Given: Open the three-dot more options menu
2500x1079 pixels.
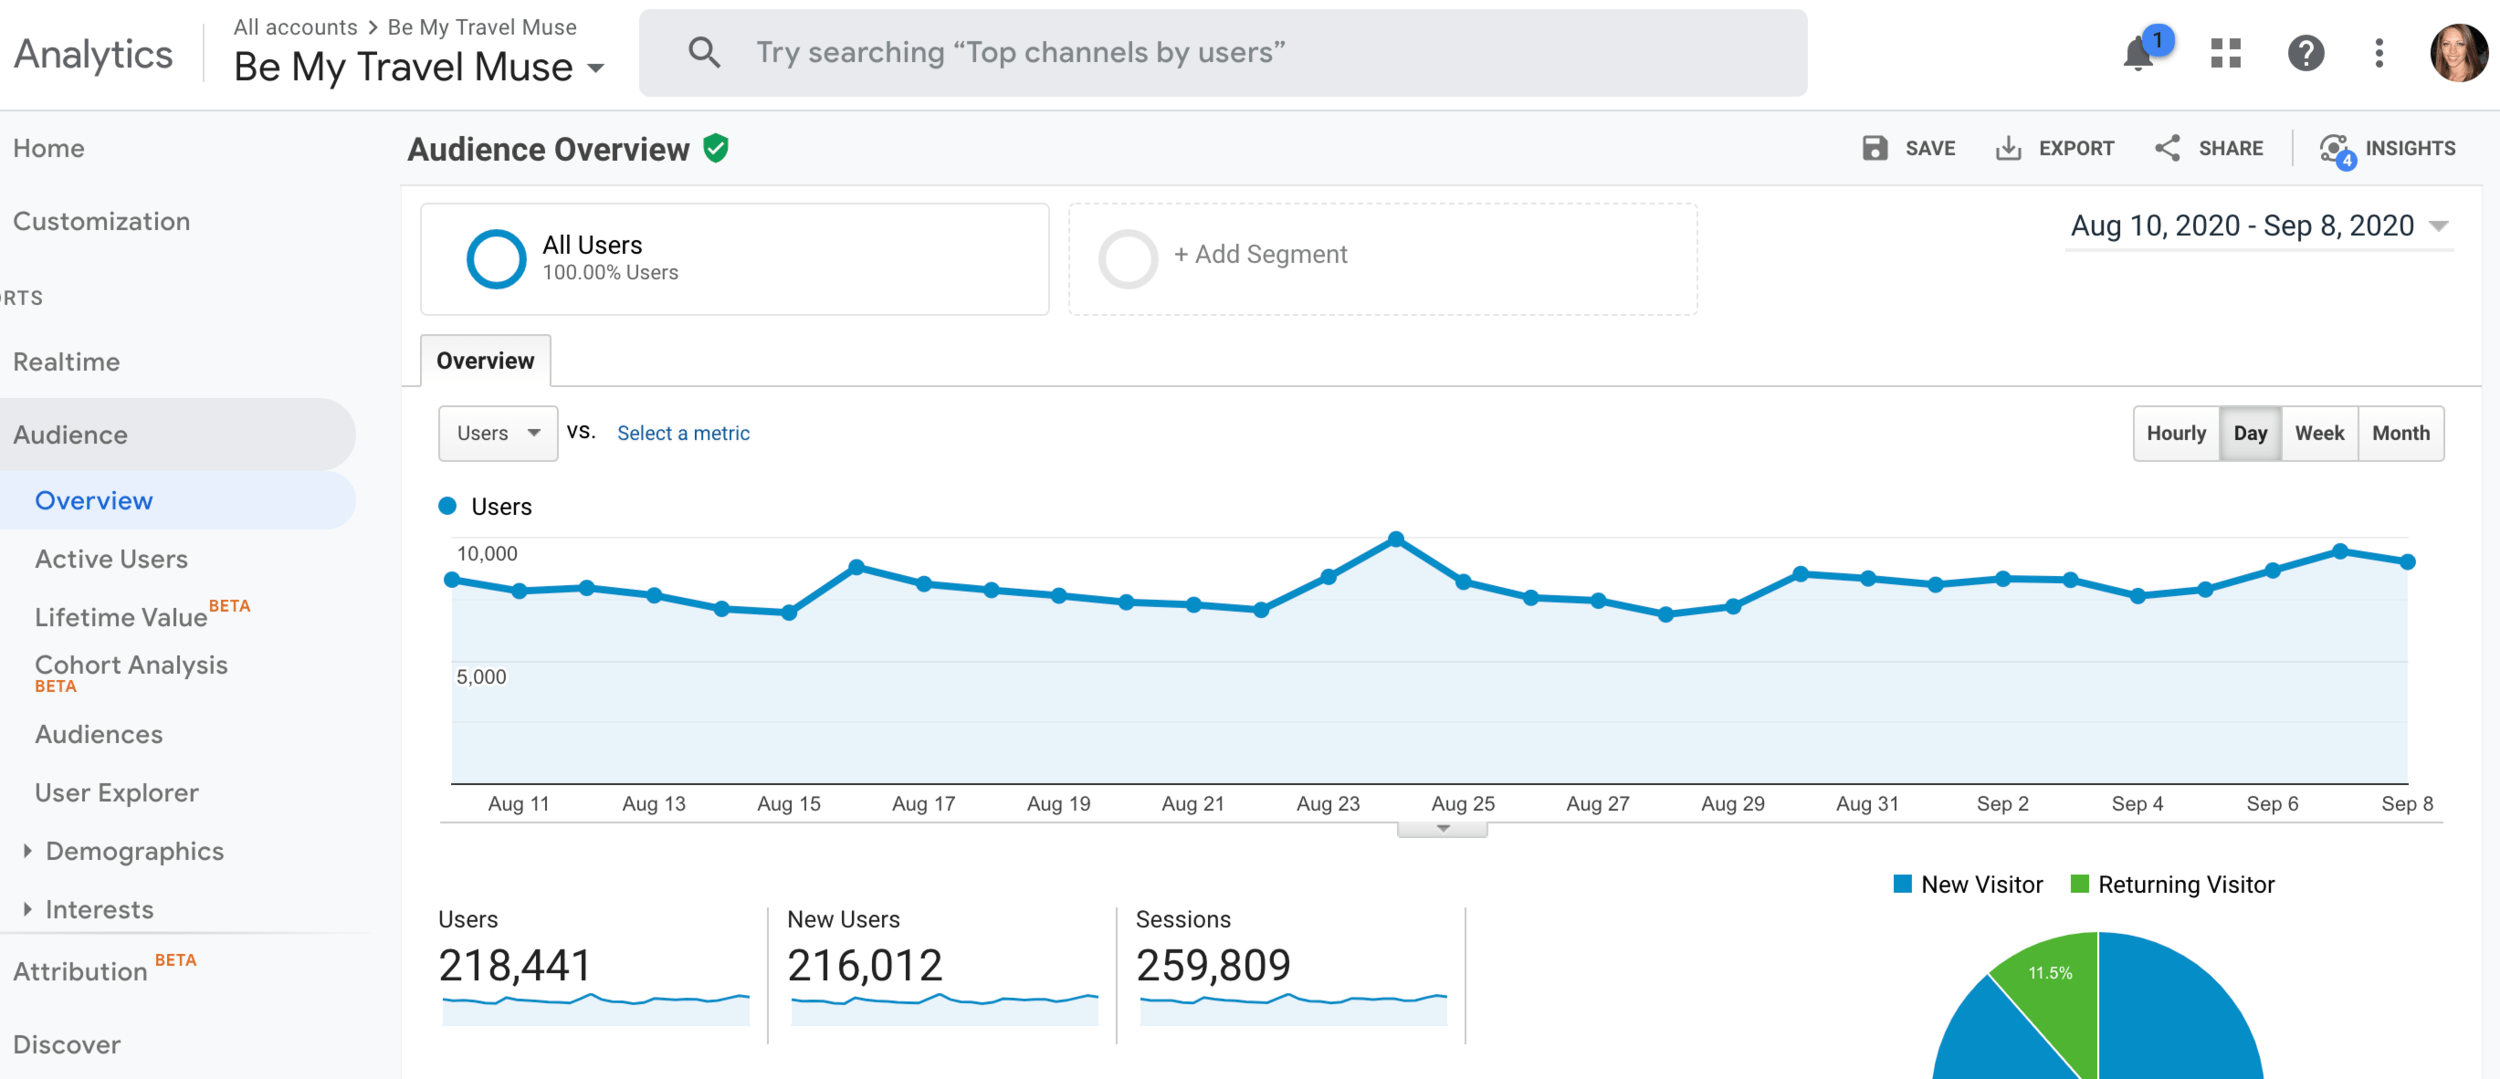Looking at the screenshot, I should 2379,53.
